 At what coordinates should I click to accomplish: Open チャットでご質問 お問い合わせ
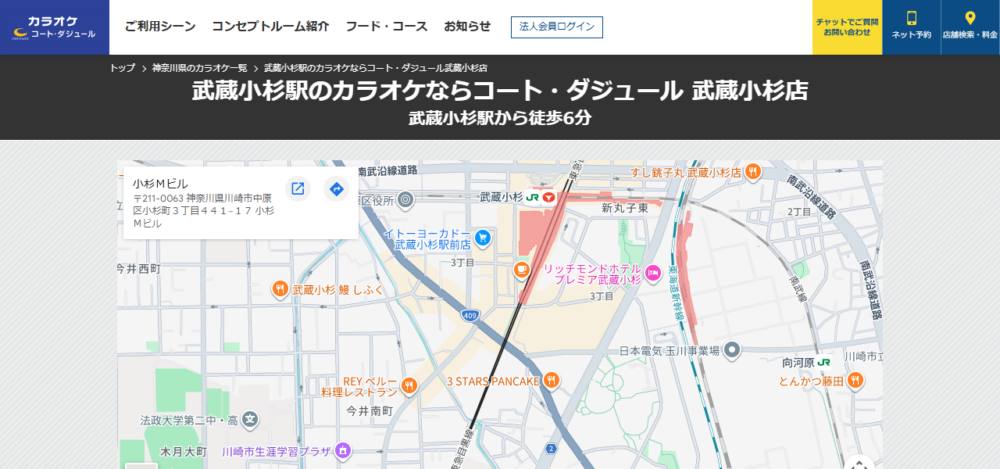tap(847, 27)
